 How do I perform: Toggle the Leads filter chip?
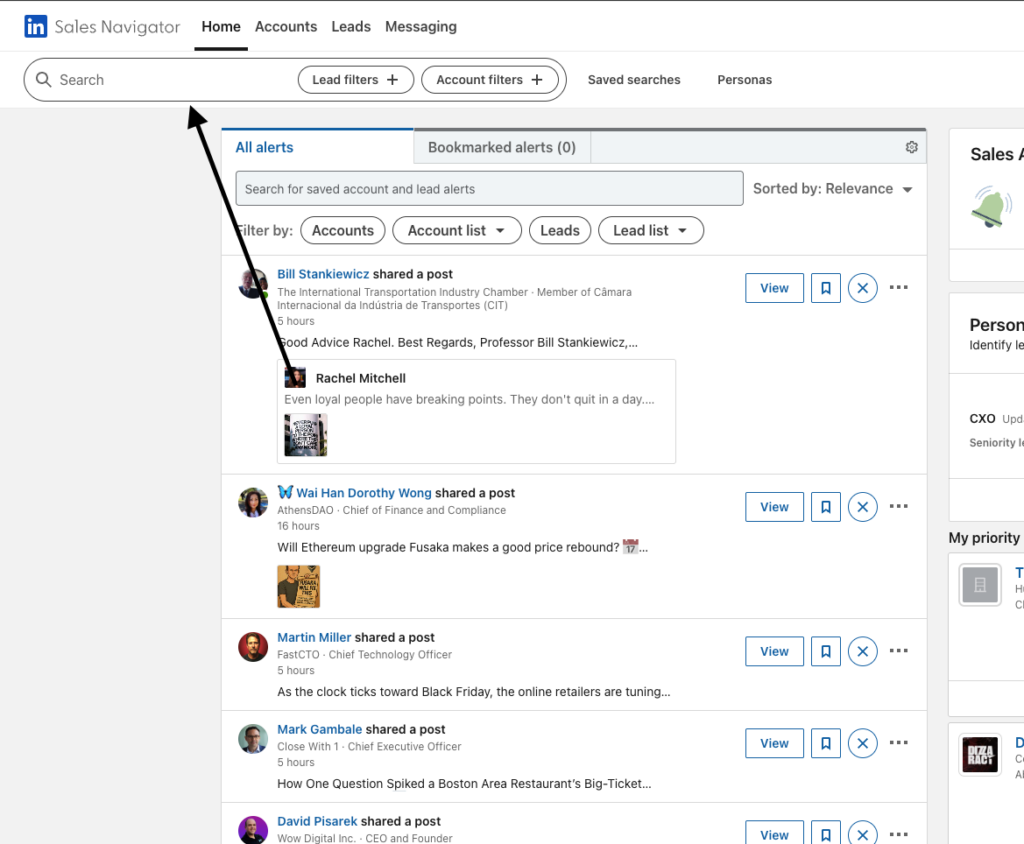click(x=559, y=230)
